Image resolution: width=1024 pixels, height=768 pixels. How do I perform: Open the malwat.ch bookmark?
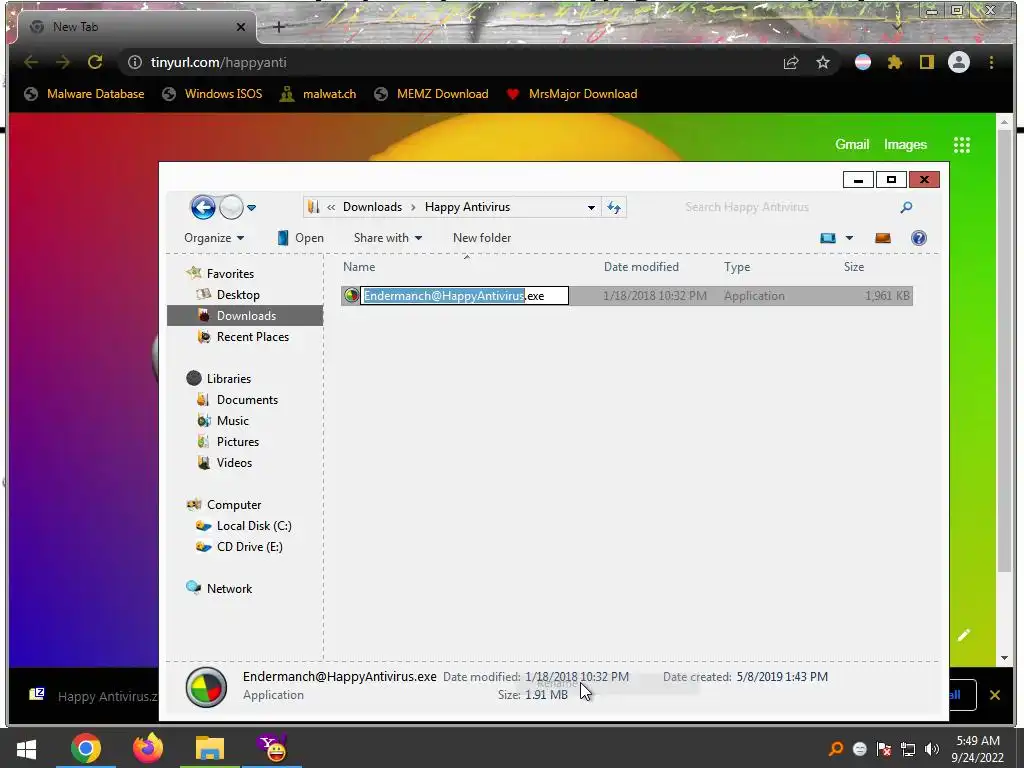point(318,94)
